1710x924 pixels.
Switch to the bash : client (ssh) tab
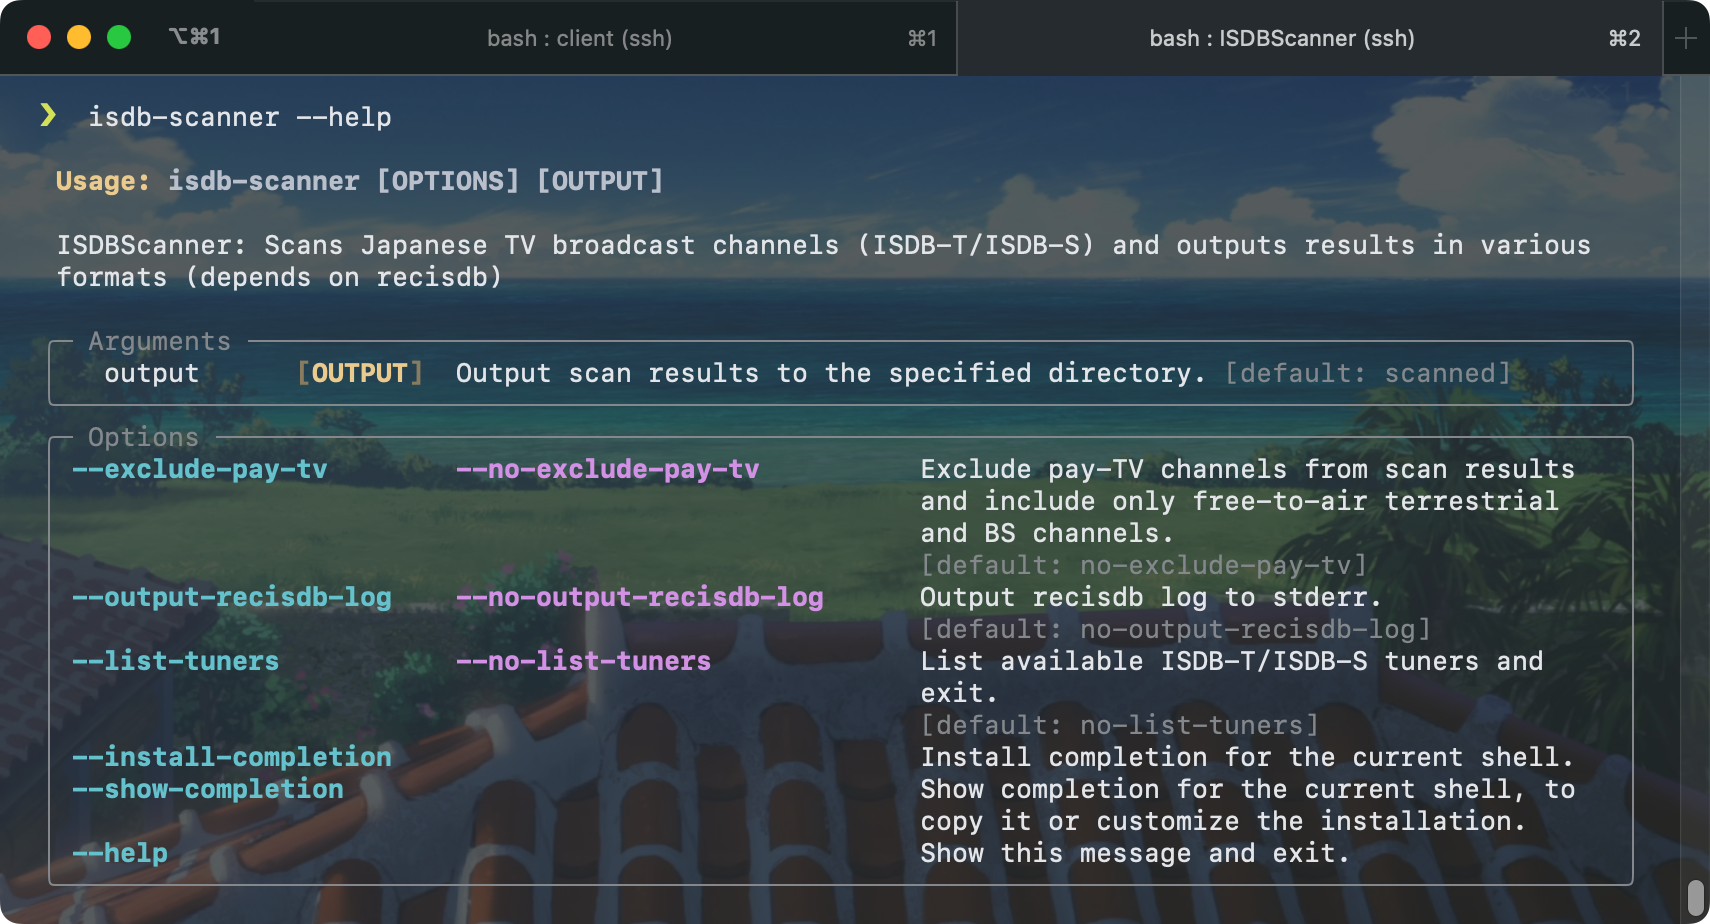tap(580, 38)
